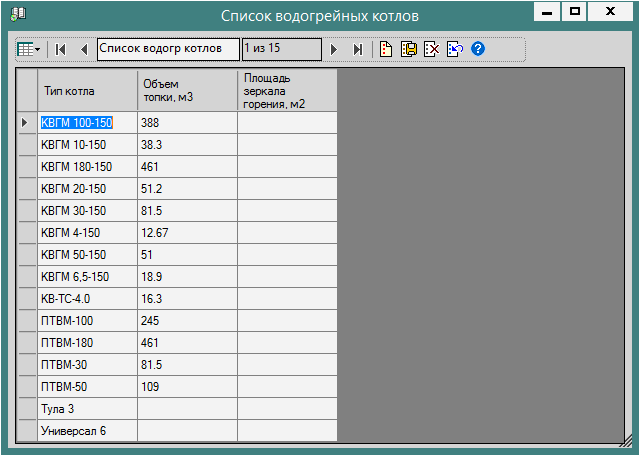Jump to the last record
The image size is (640, 456).
click(358, 49)
